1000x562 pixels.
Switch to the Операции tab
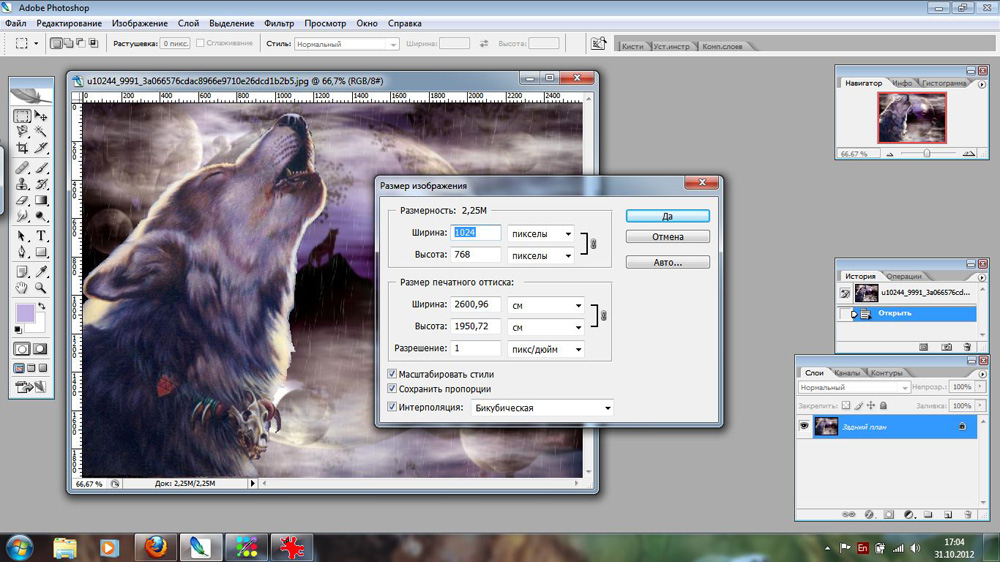[904, 276]
